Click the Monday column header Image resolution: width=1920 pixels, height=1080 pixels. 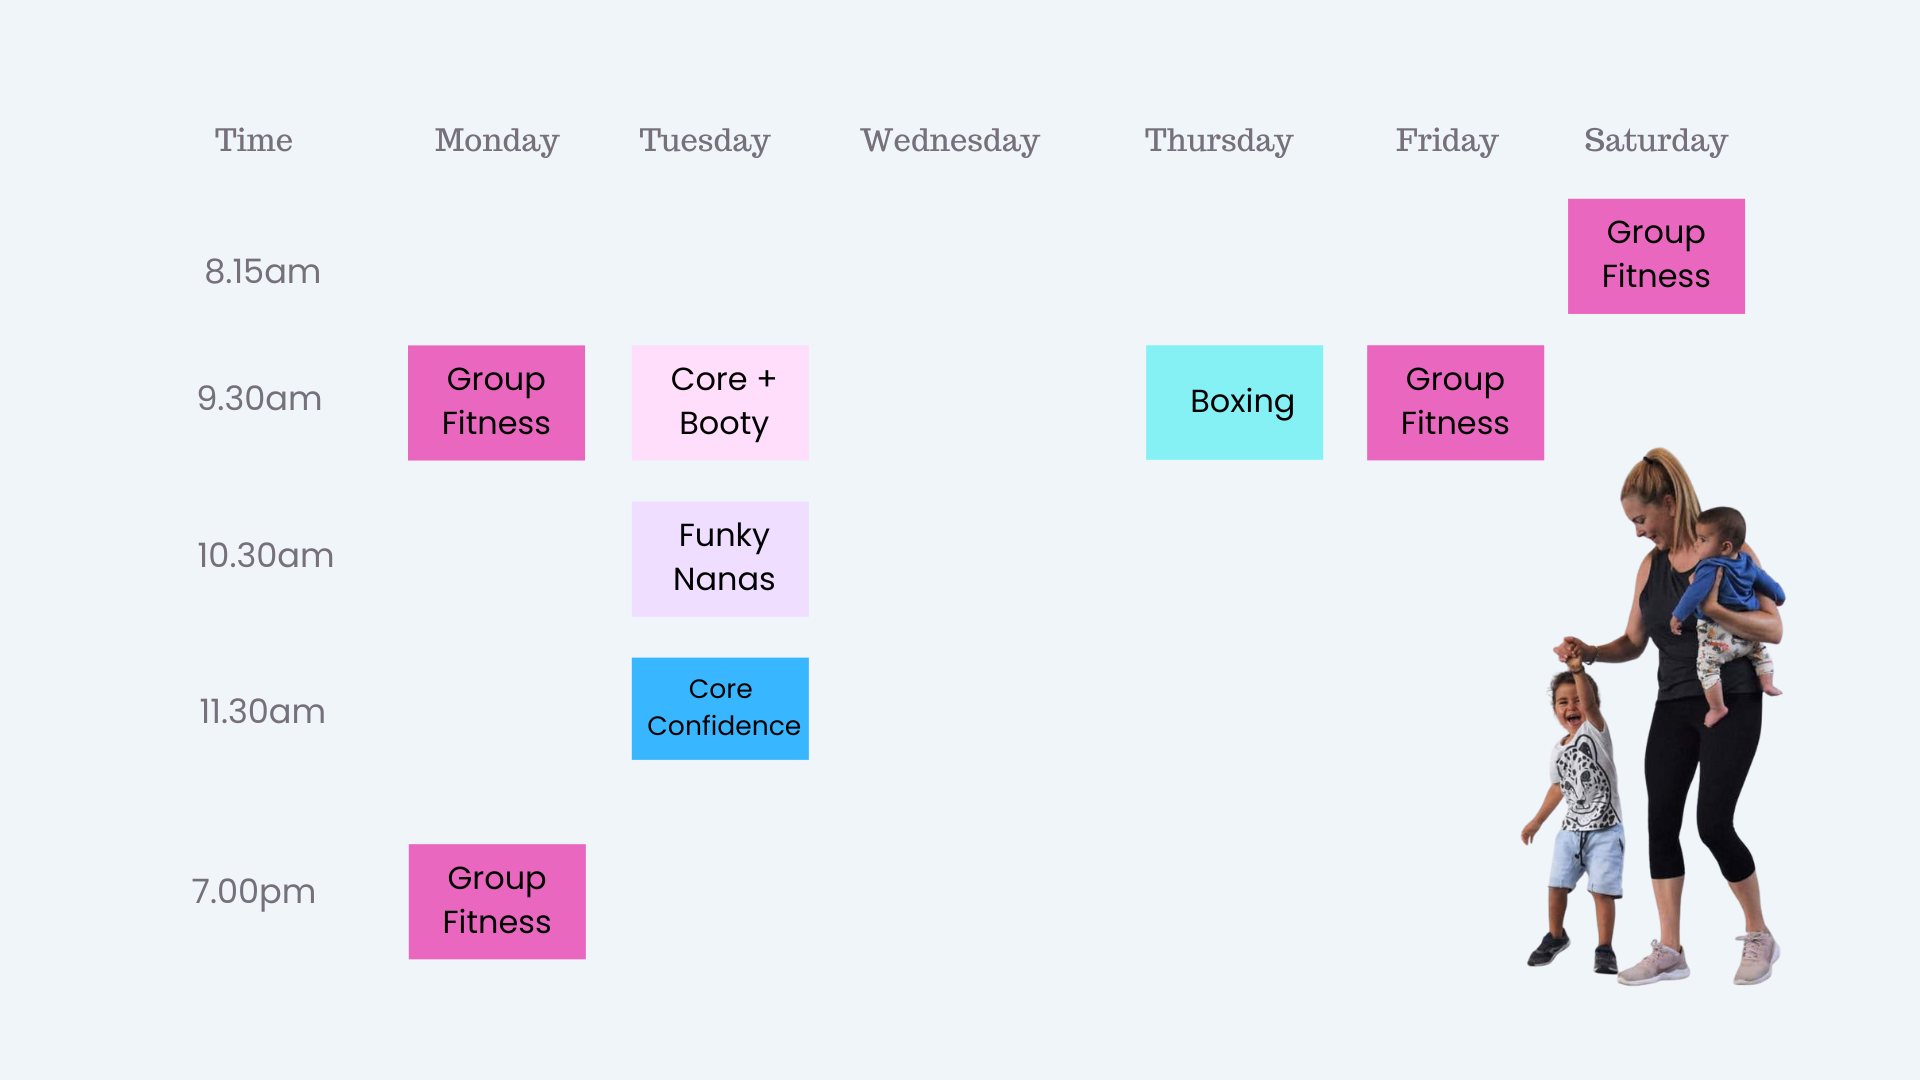click(497, 141)
